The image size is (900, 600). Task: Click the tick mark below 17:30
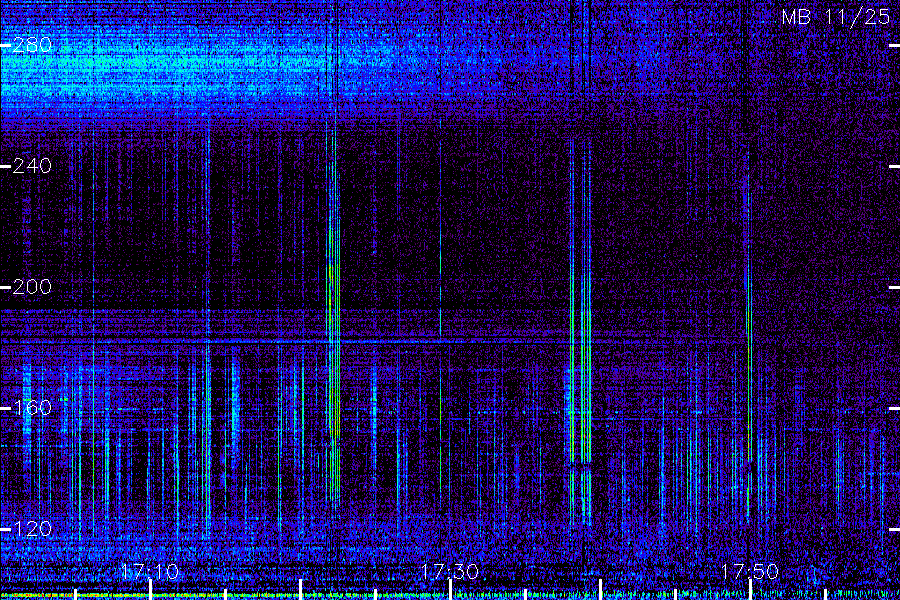pos(451,590)
